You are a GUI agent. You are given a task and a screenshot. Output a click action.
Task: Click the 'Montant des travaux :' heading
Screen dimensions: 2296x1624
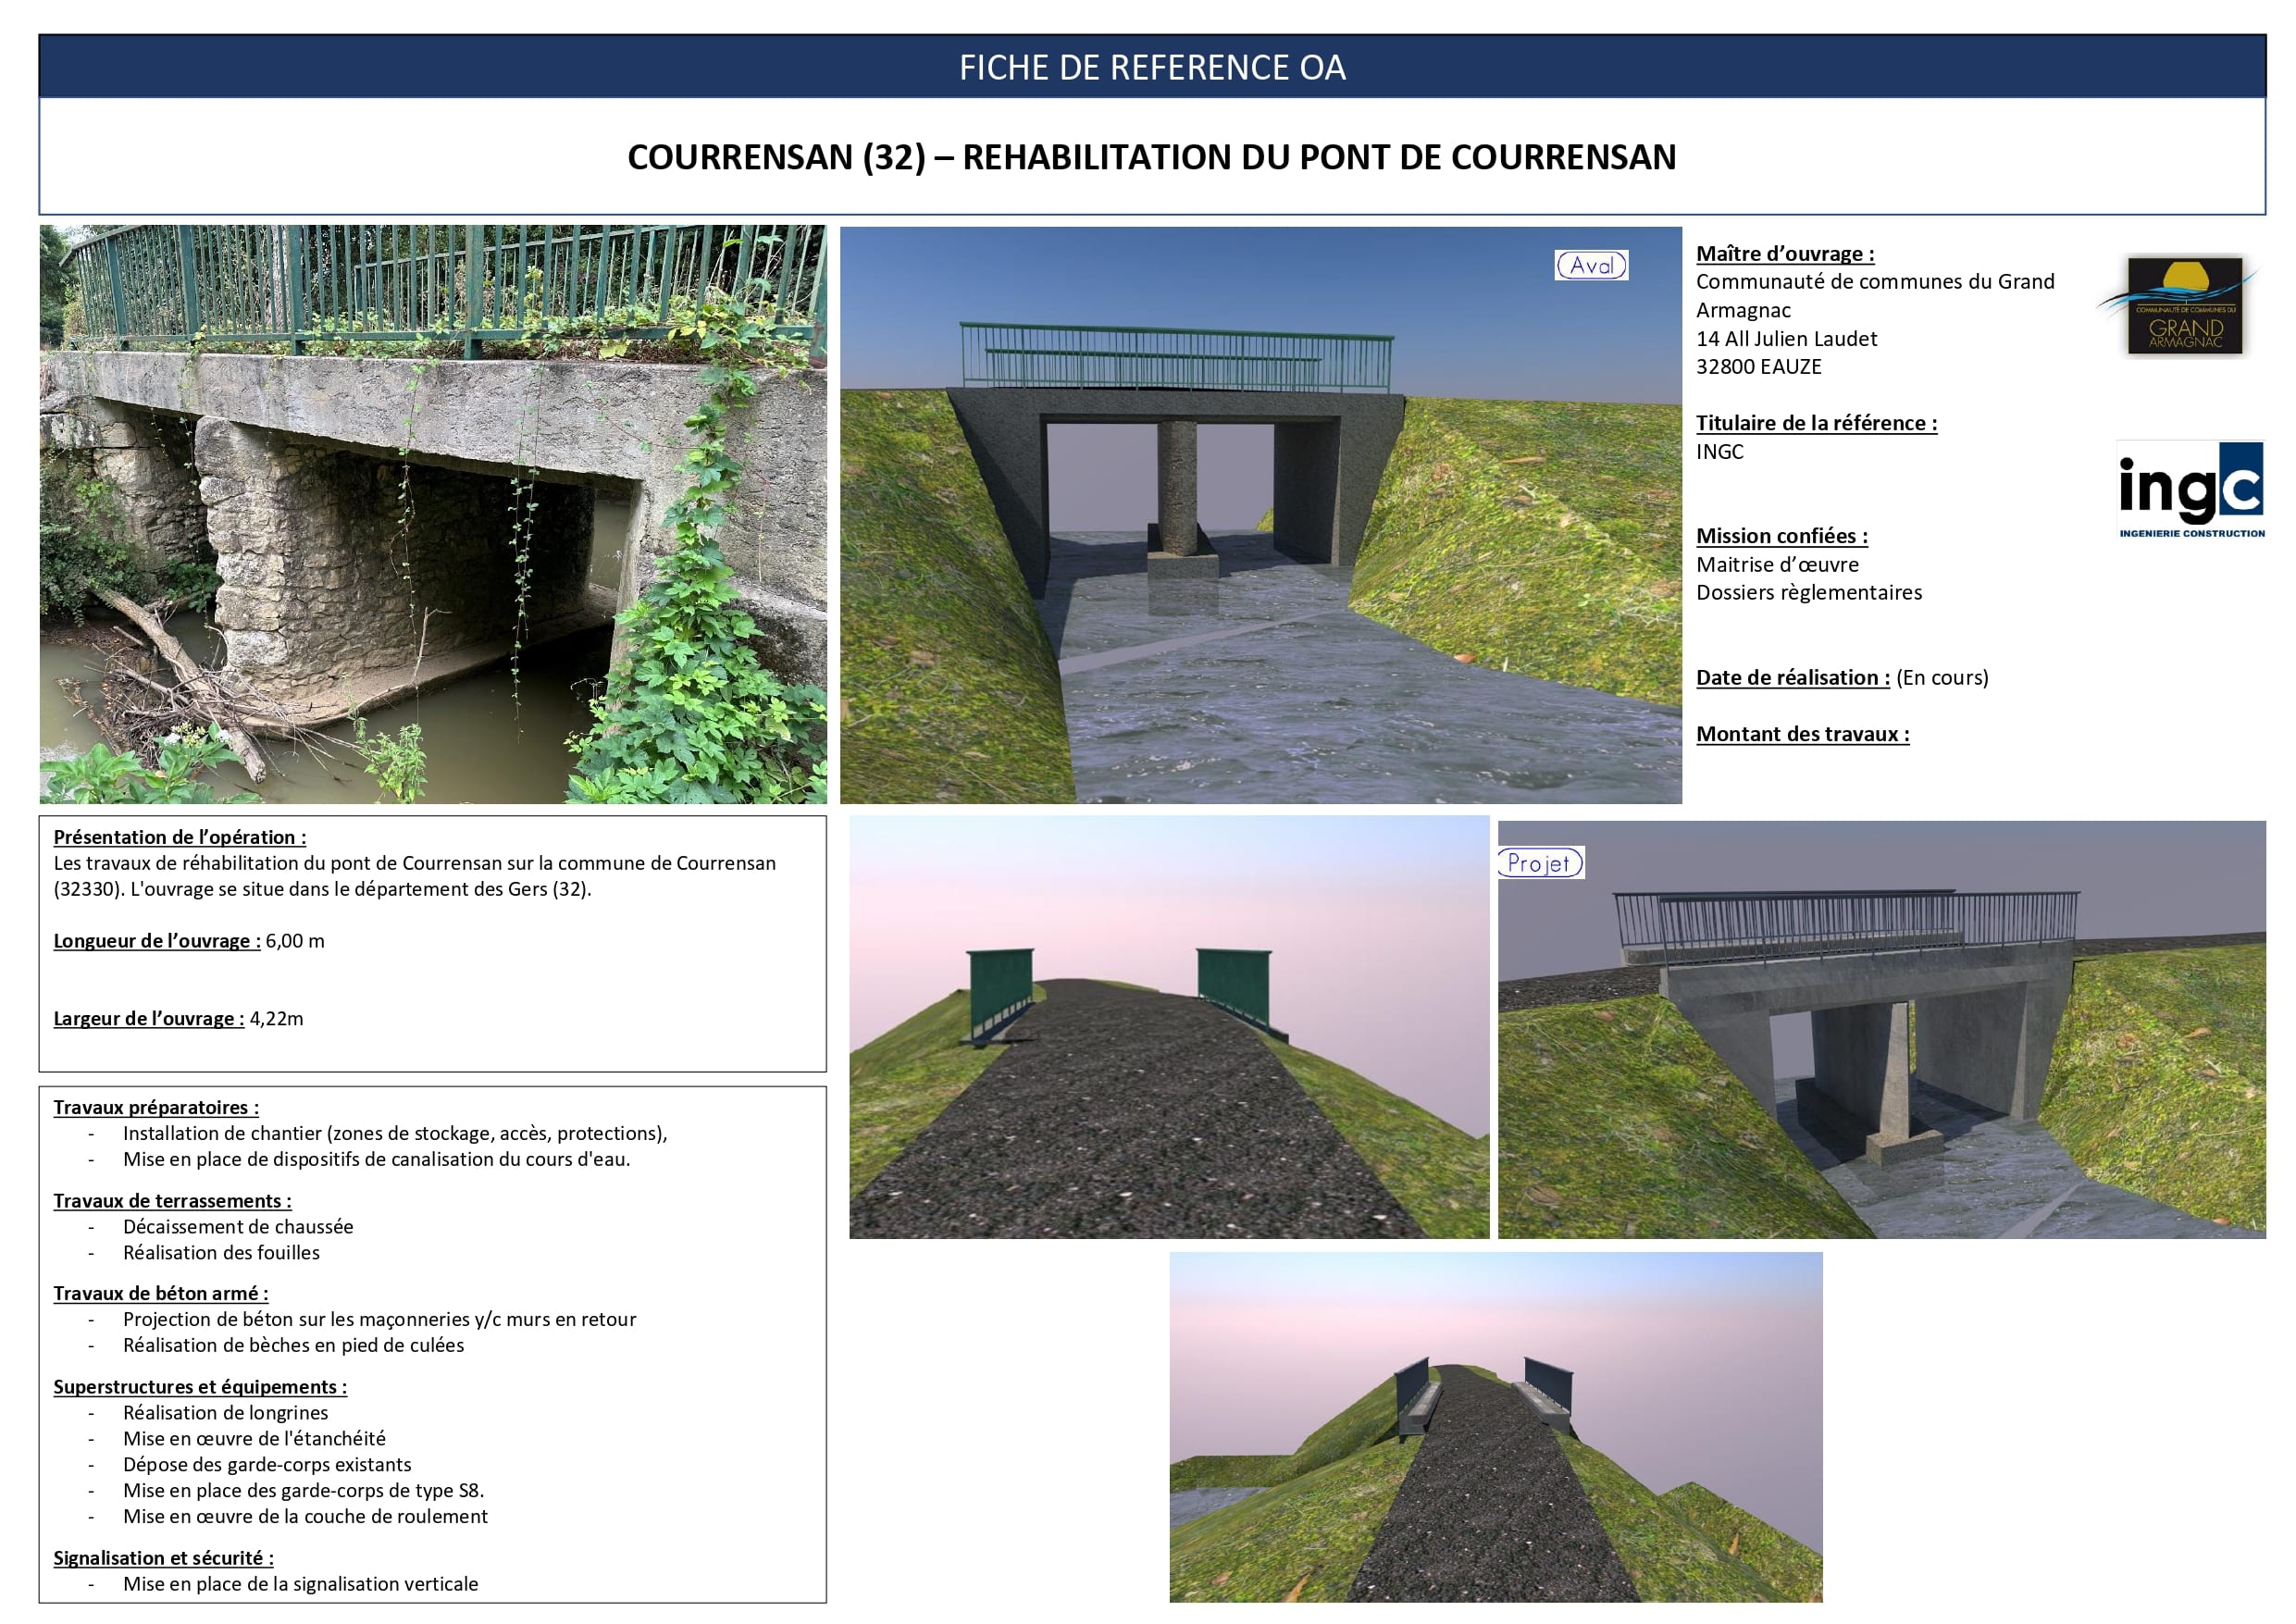(1803, 734)
